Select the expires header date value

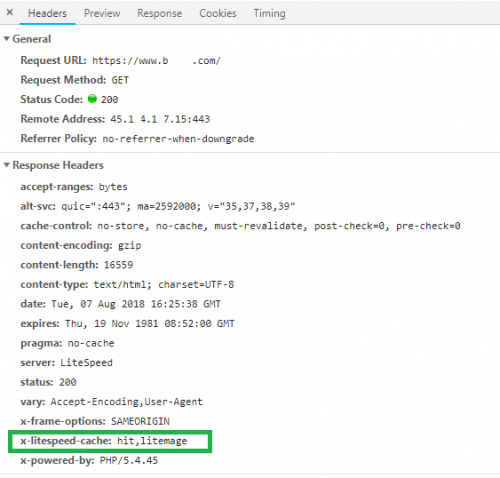150,324
